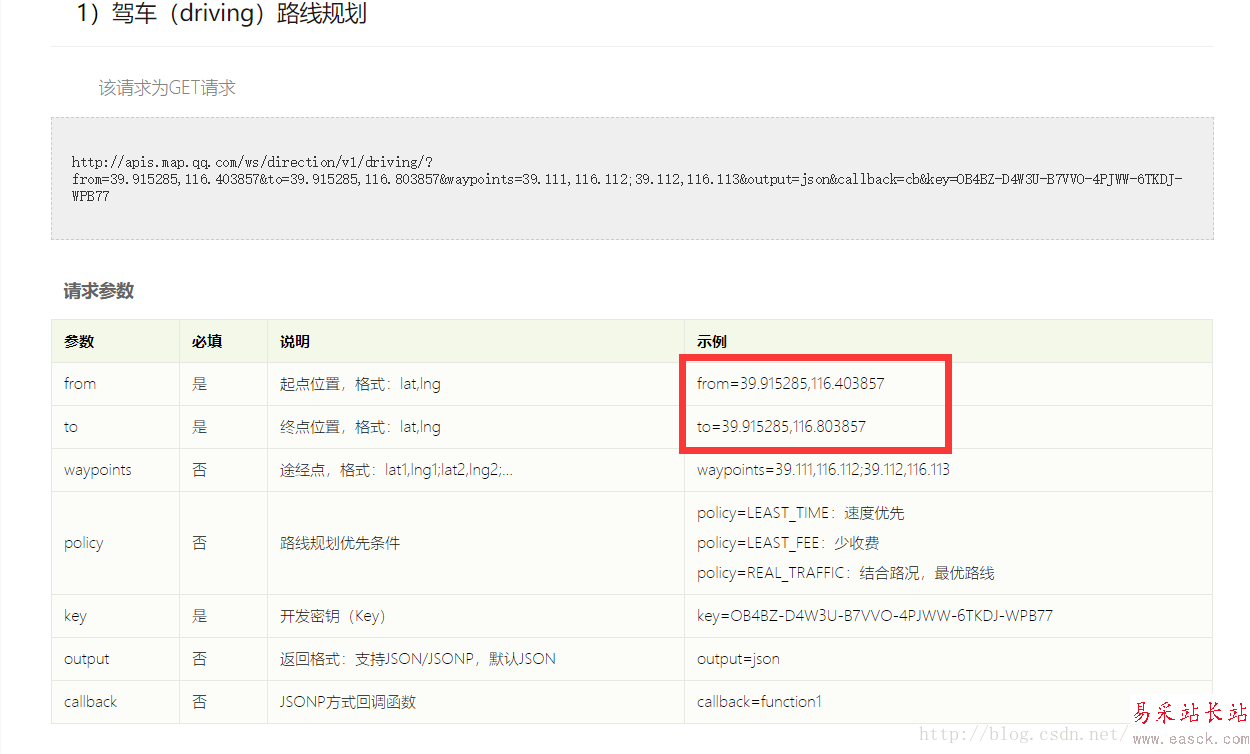Click '是' in the to row
Screen dimensions: 1250x754
click(x=200, y=427)
